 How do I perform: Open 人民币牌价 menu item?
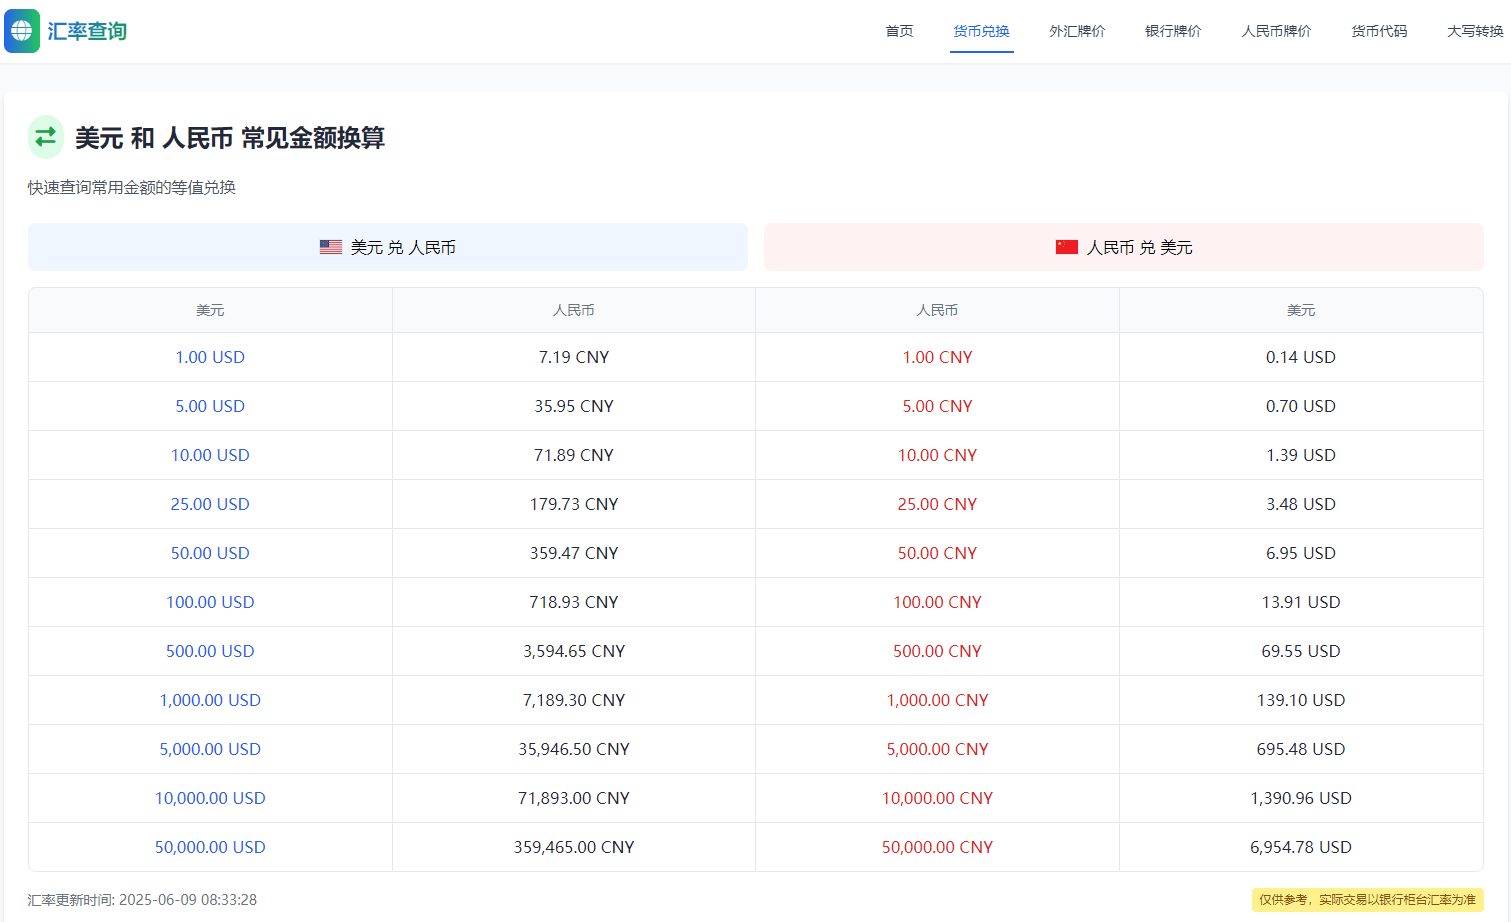1276,31
